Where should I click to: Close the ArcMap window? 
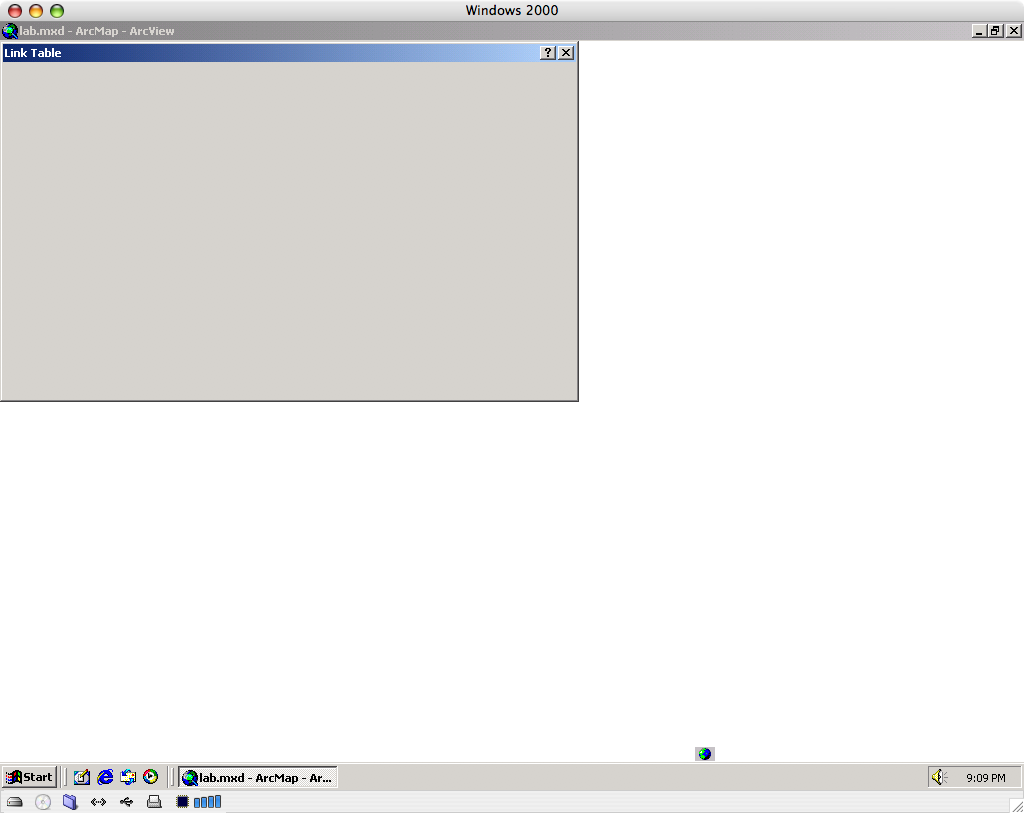1014,31
